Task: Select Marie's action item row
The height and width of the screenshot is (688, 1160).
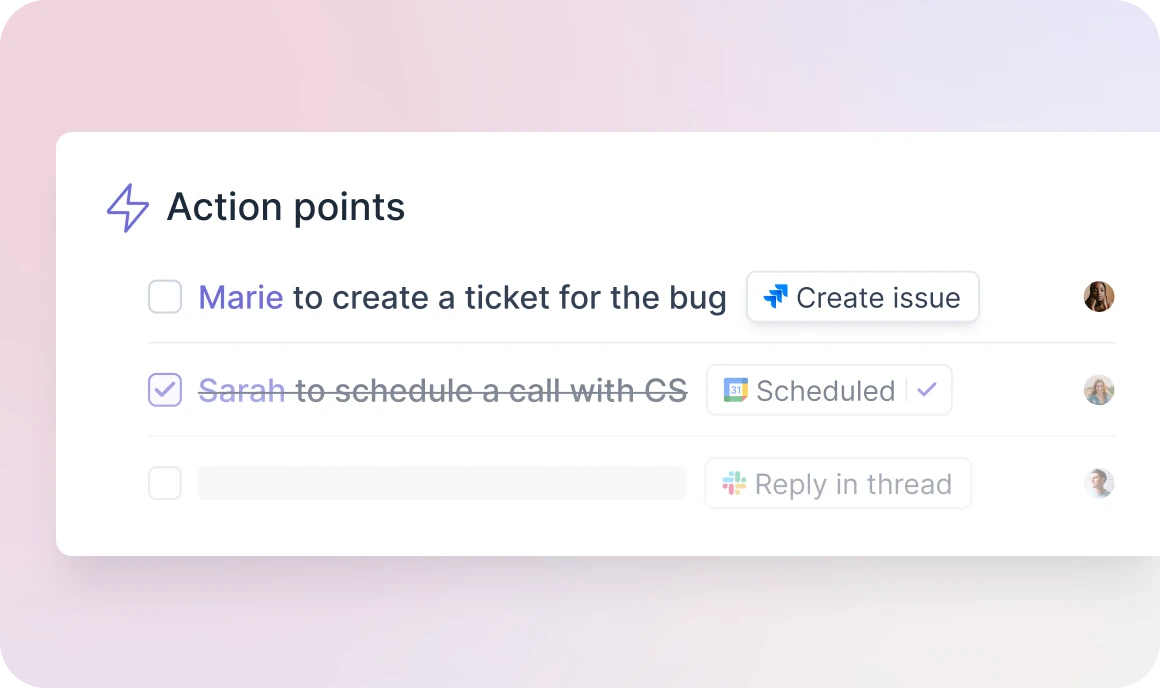Action: [460, 296]
